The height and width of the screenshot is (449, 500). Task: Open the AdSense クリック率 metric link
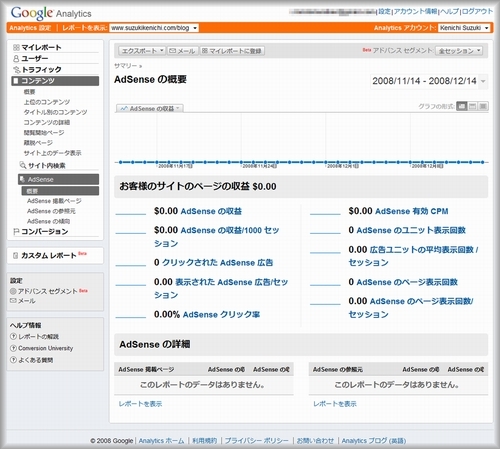[x=221, y=315]
